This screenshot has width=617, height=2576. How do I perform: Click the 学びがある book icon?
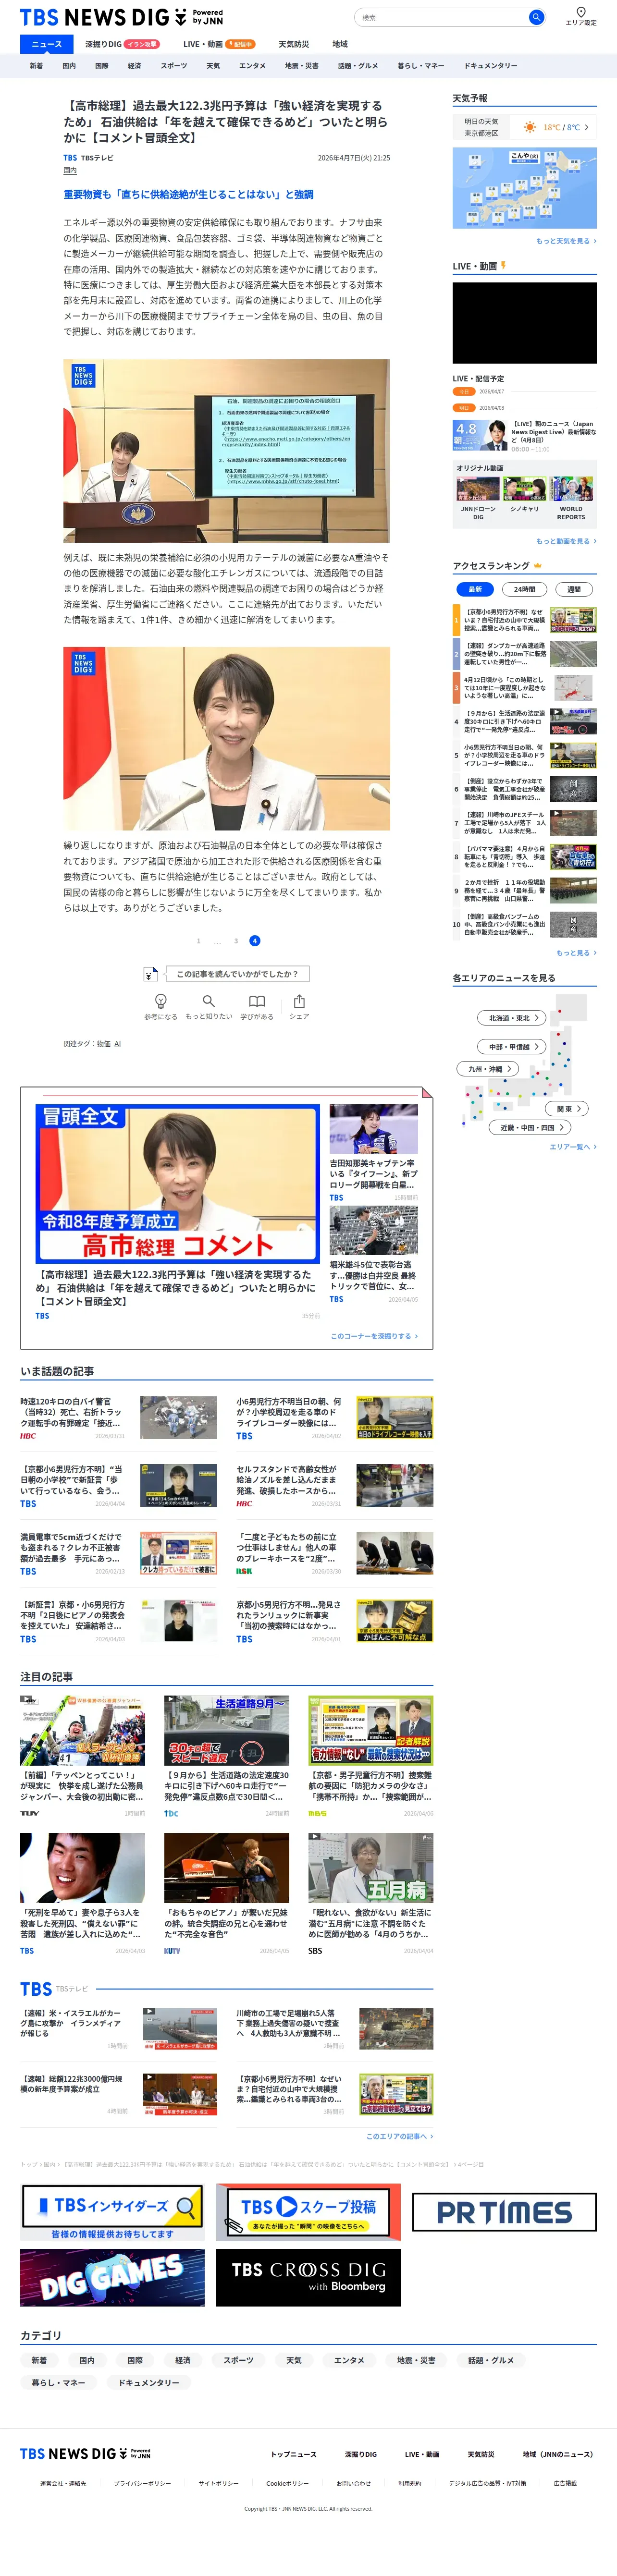[257, 1001]
